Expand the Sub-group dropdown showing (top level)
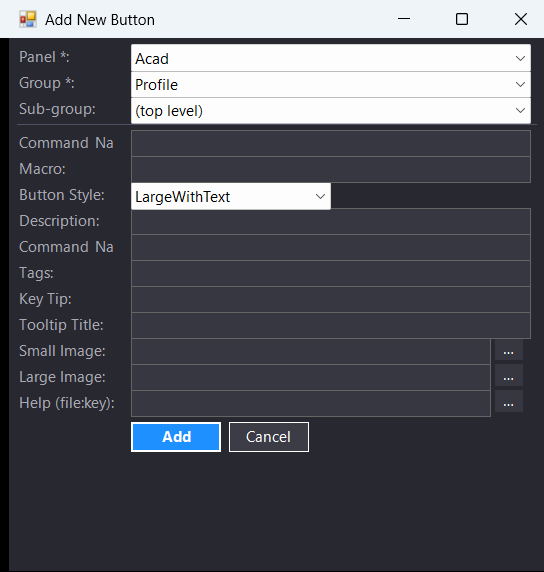This screenshot has width=544, height=572. click(x=331, y=111)
